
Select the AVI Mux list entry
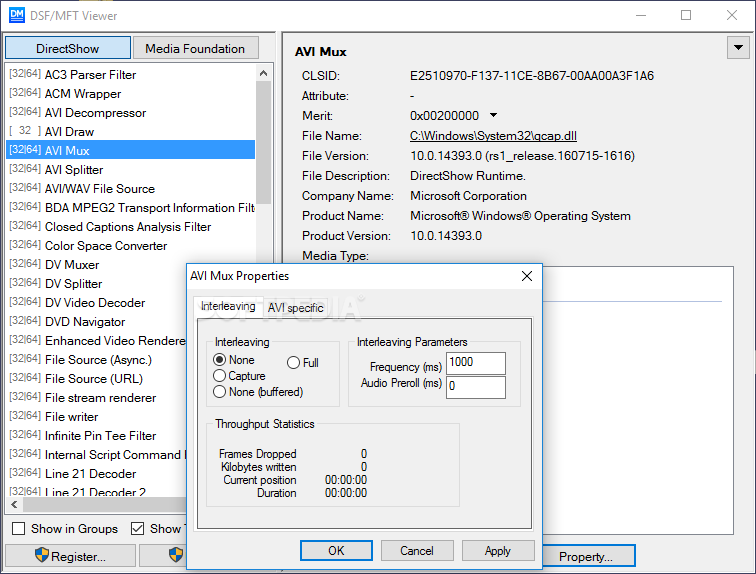pos(131,150)
